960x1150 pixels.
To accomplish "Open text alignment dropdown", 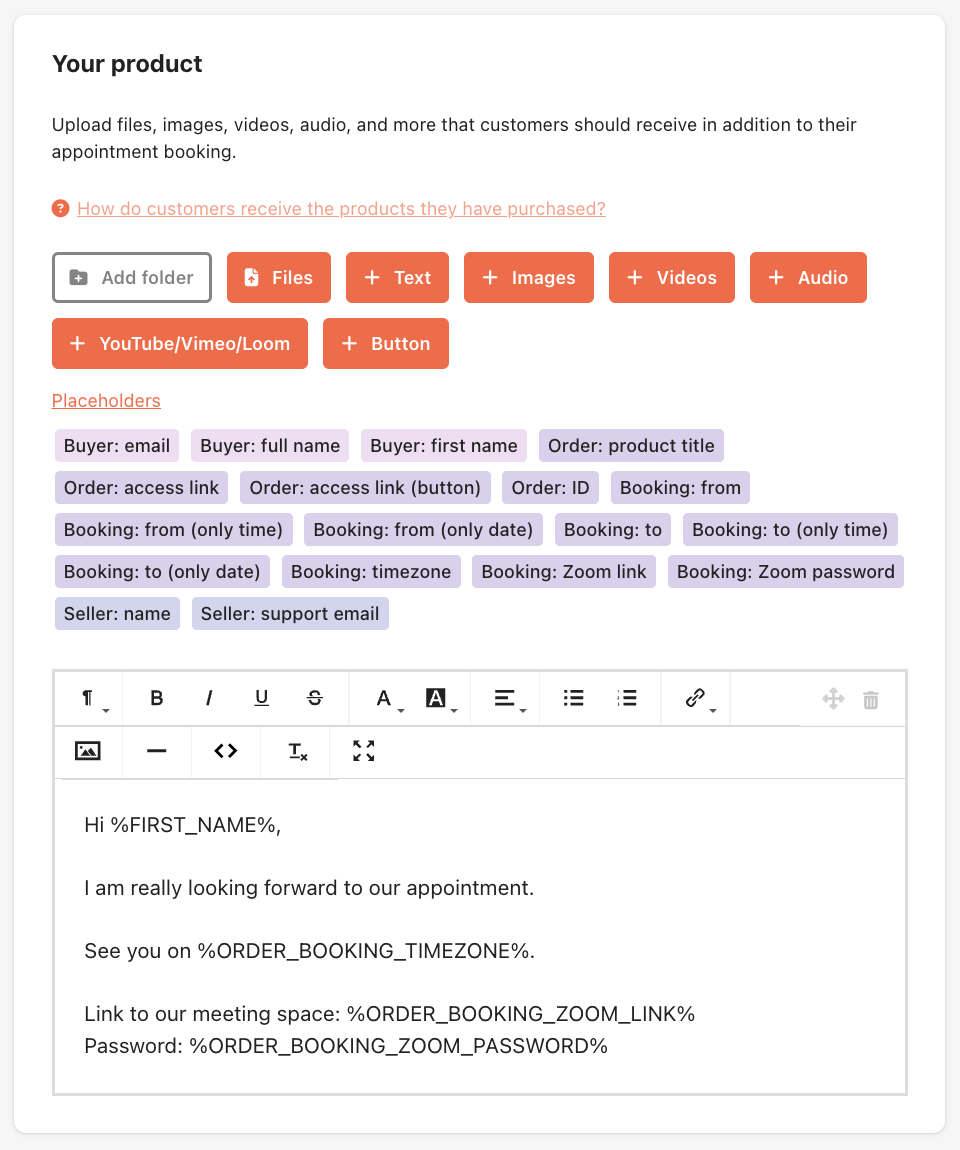I will click(507, 698).
